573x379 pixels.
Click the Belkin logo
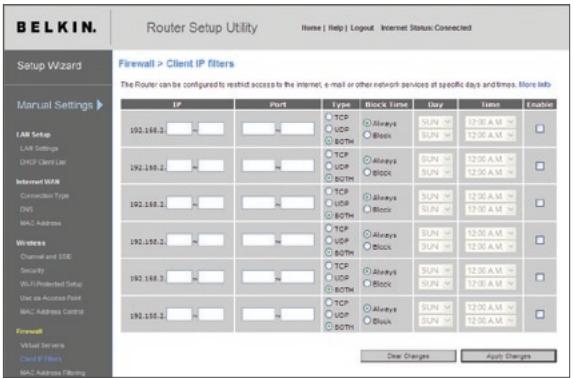click(56, 27)
